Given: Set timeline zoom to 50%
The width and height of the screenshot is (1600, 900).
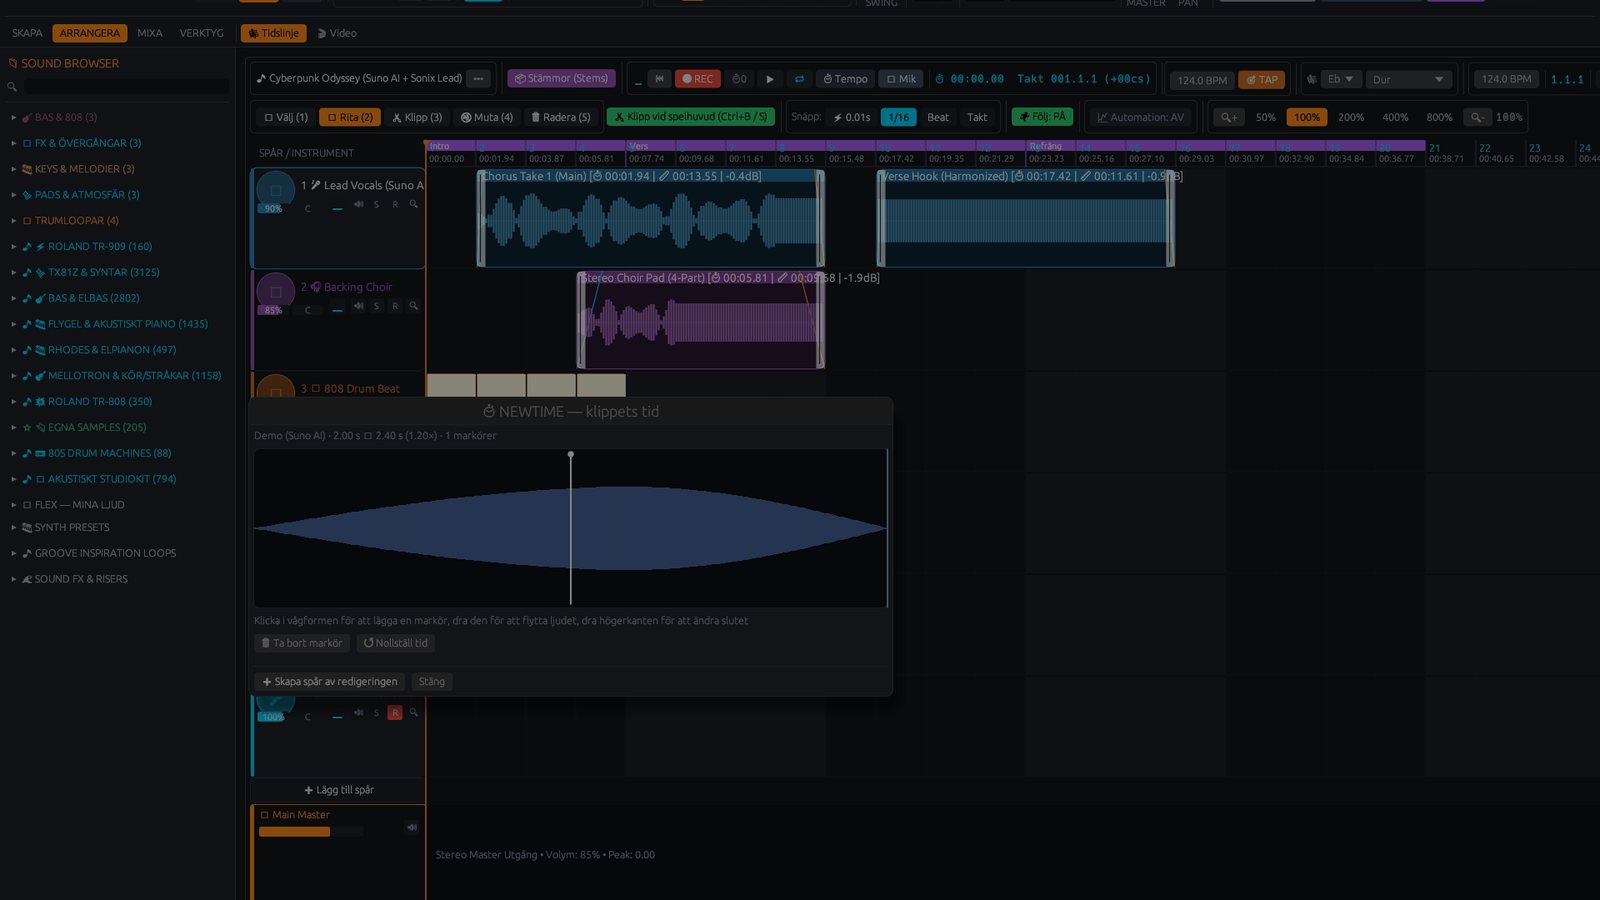Looking at the screenshot, I should coord(1266,117).
